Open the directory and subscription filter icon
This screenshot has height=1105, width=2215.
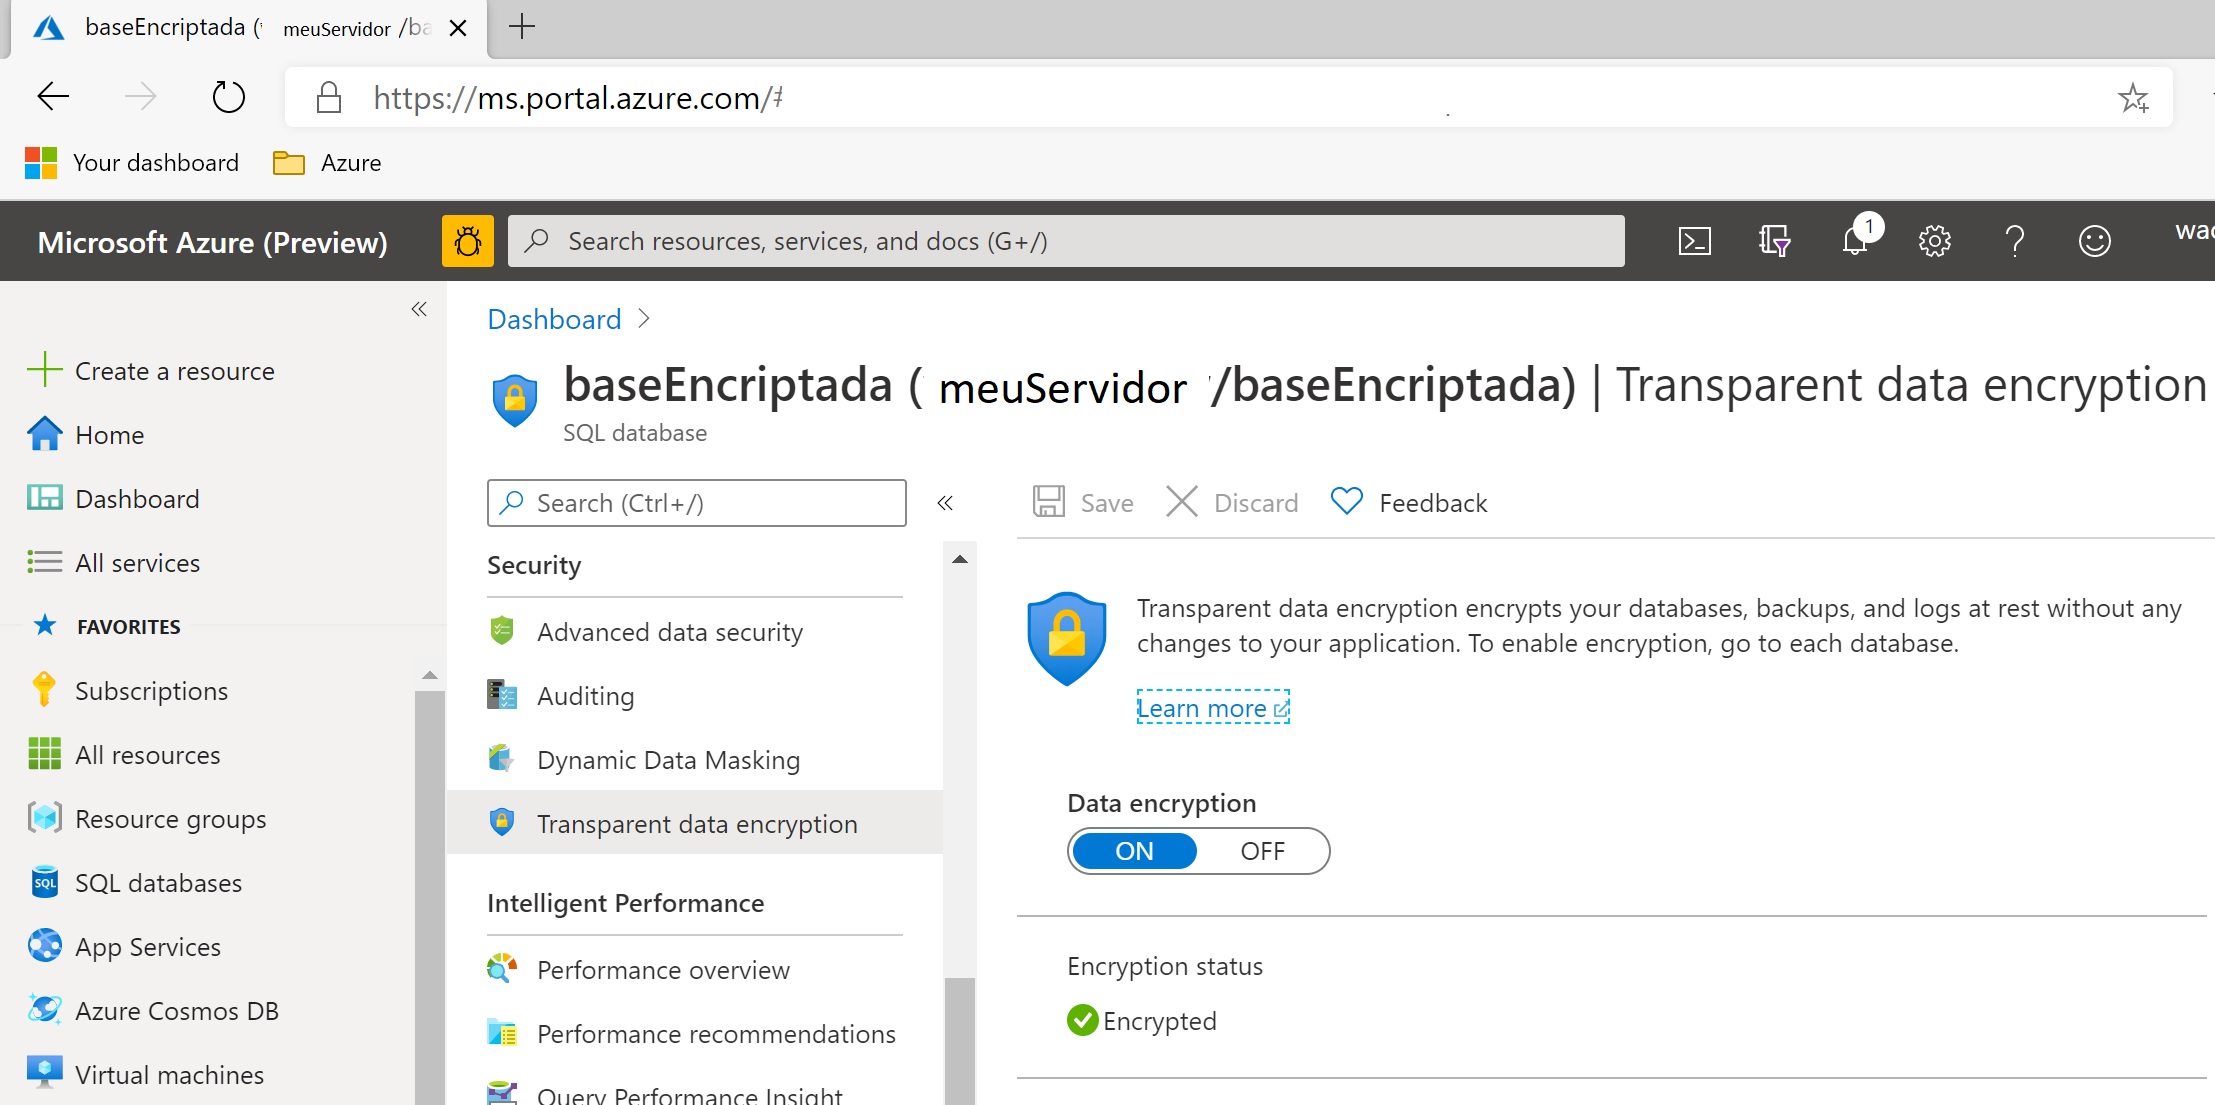[1774, 241]
